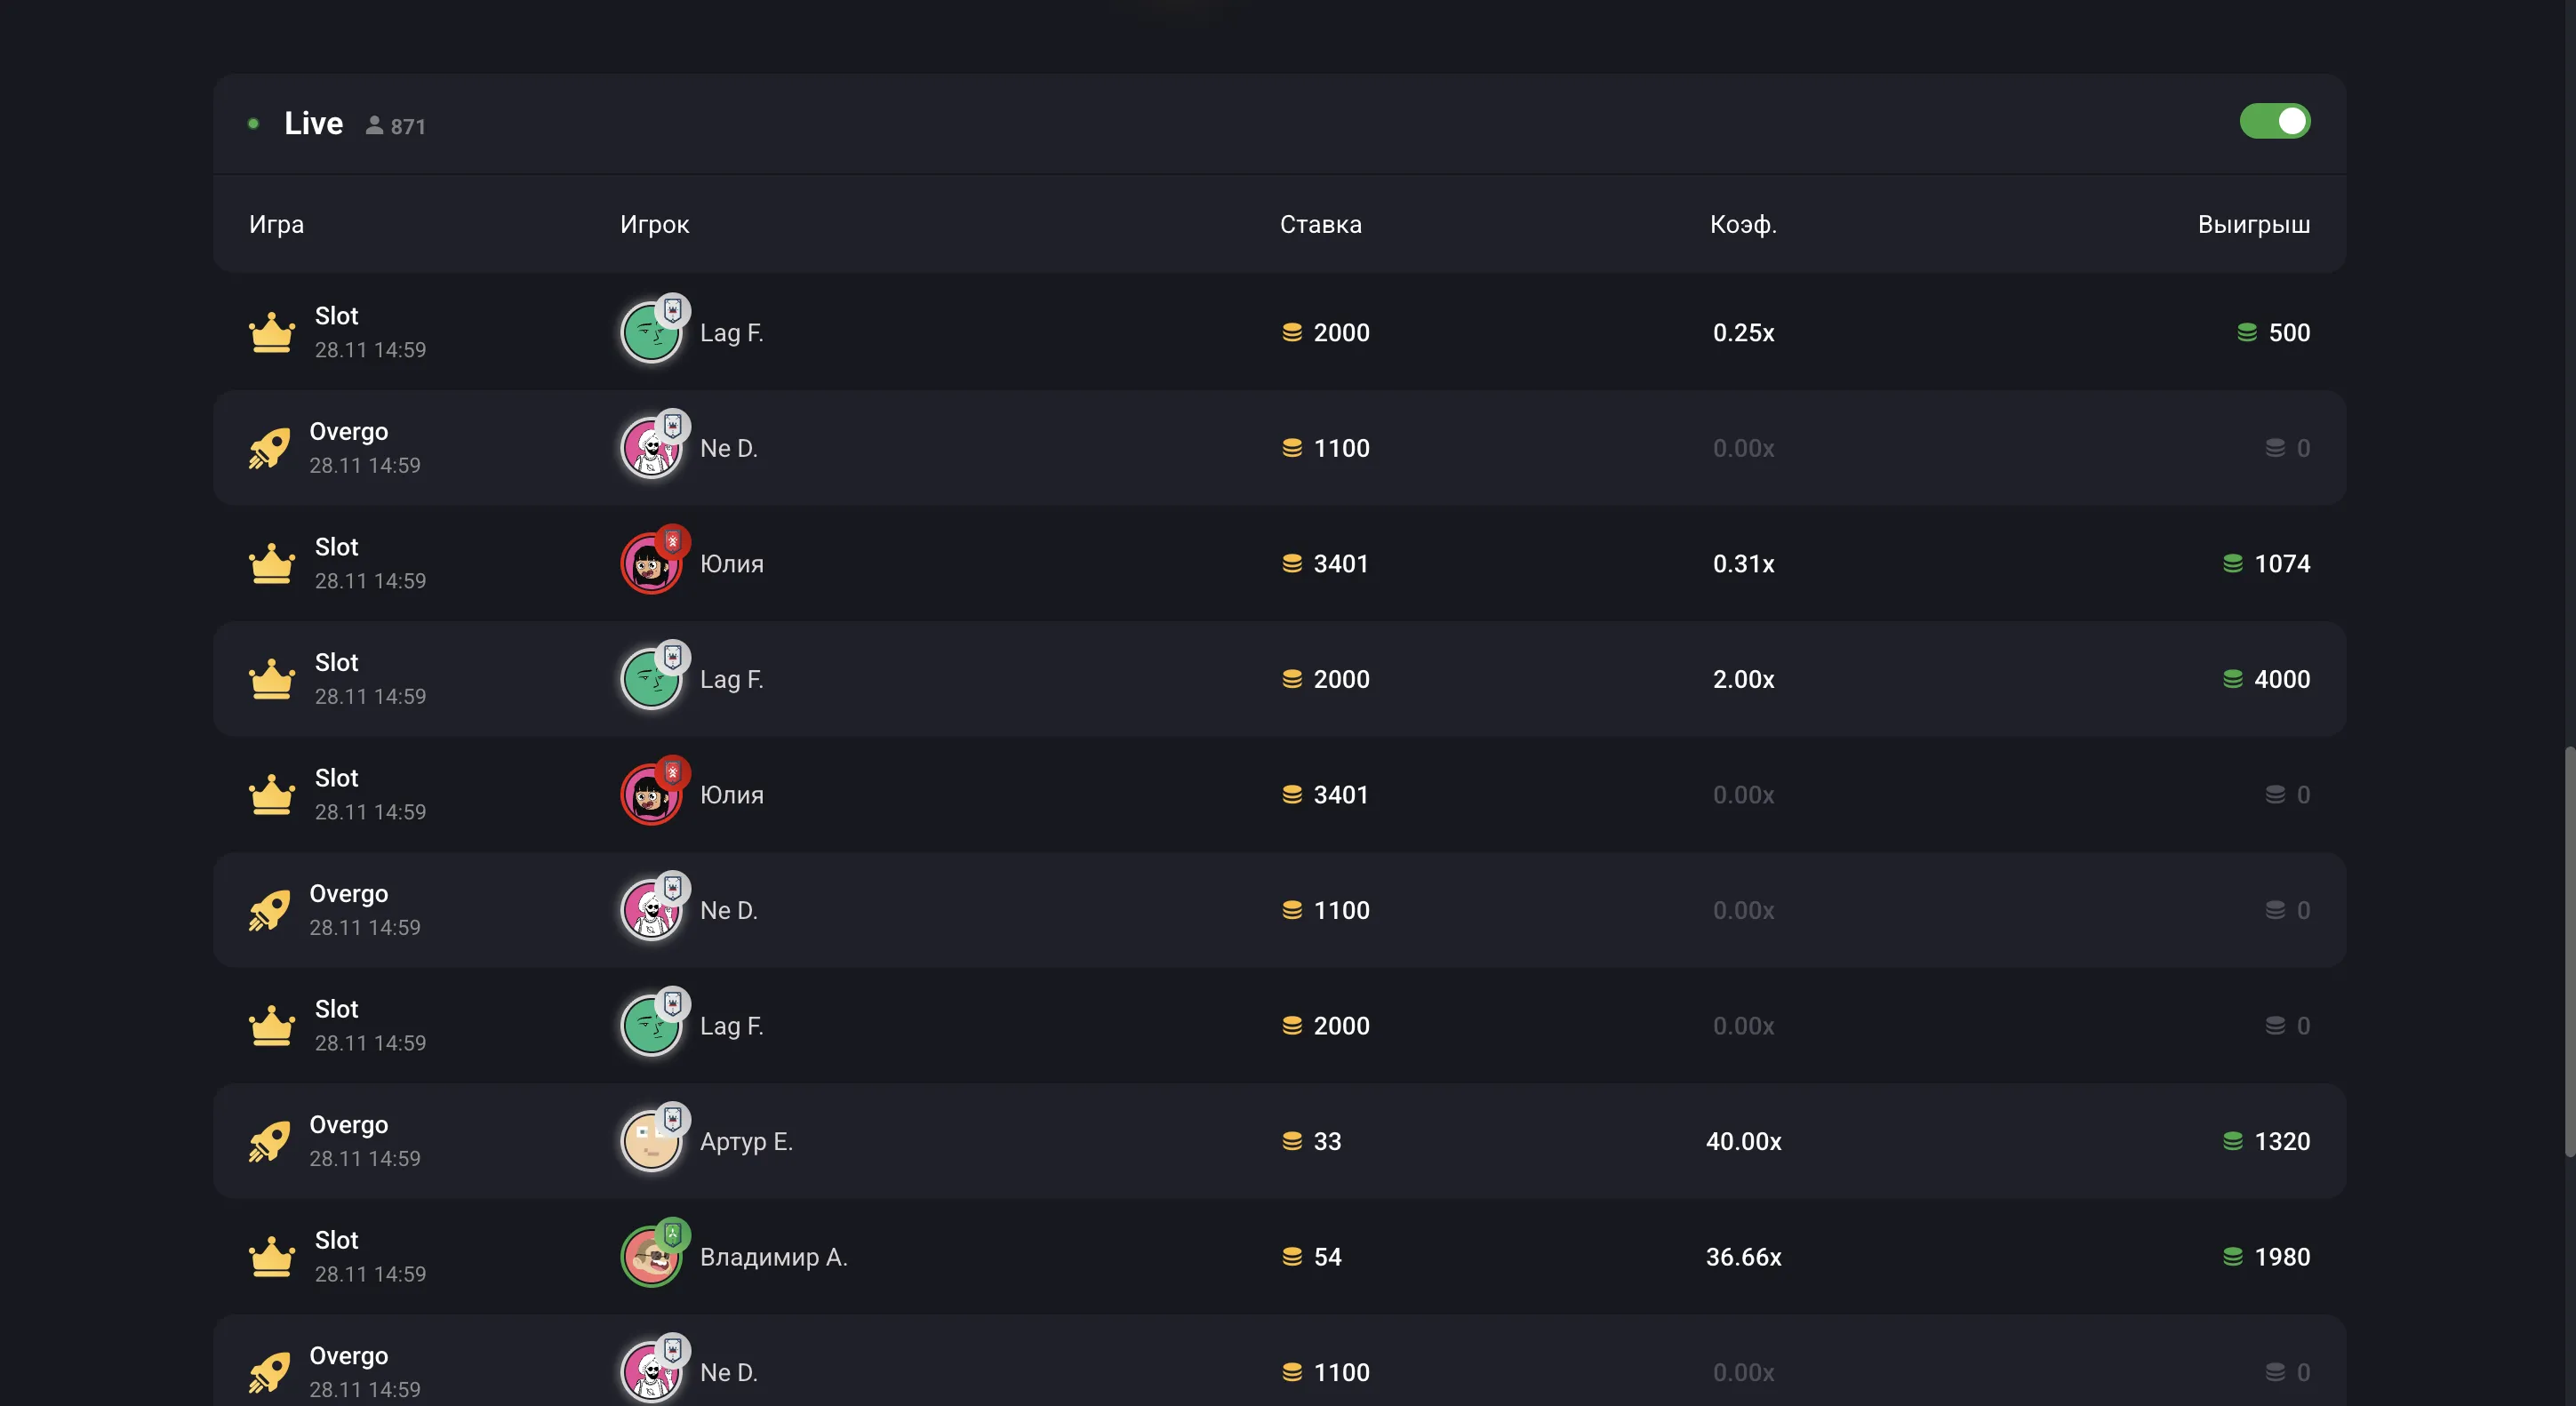Screen dimensions: 2576x1406
Task: Click the Игрок column header
Action: [x=654, y=225]
